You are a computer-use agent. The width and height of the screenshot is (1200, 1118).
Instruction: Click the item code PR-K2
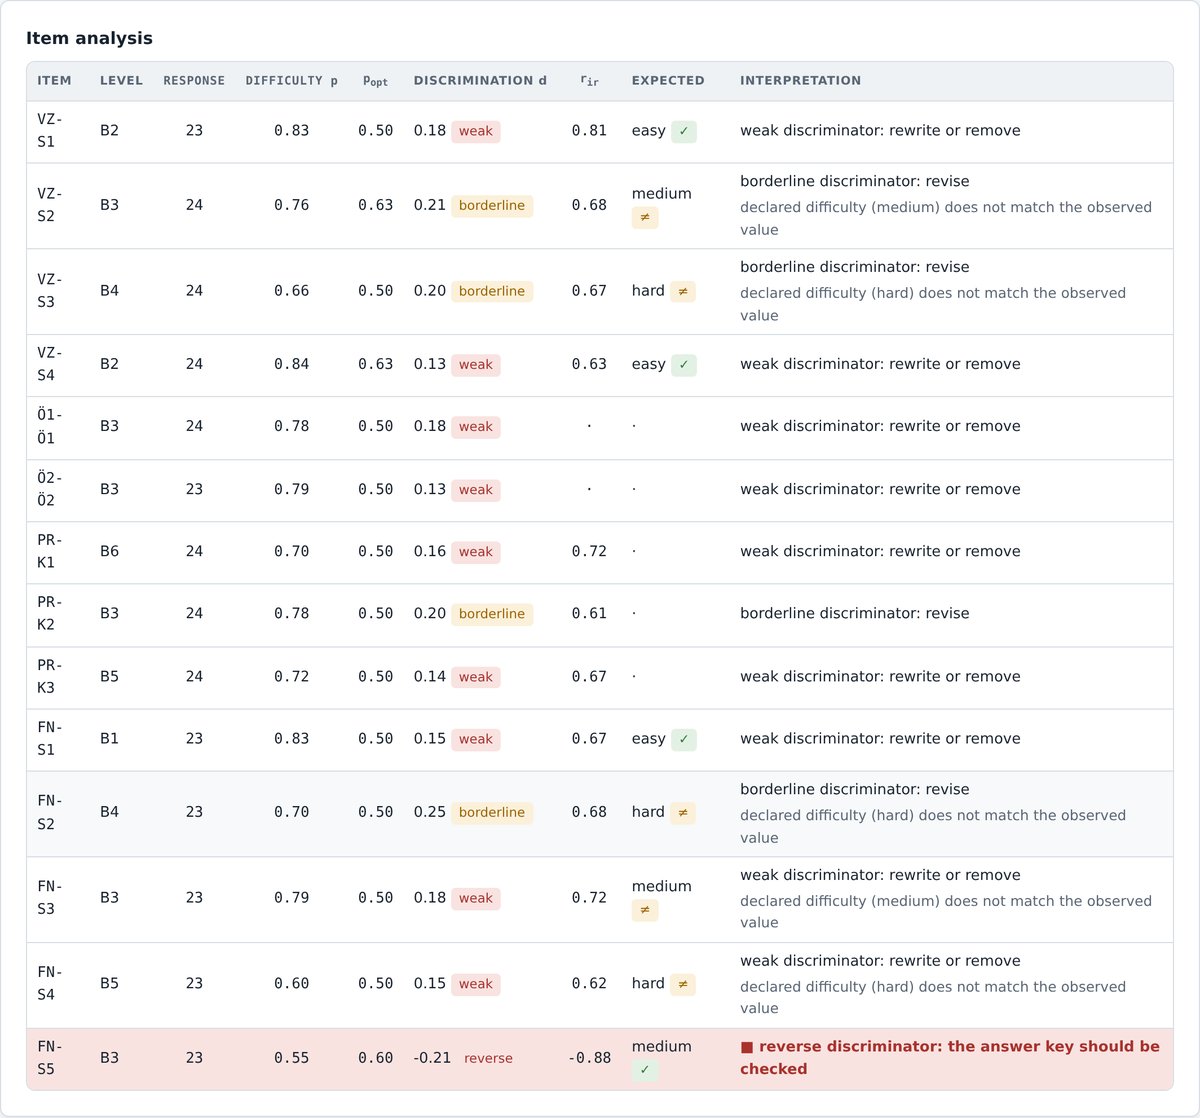coord(50,614)
